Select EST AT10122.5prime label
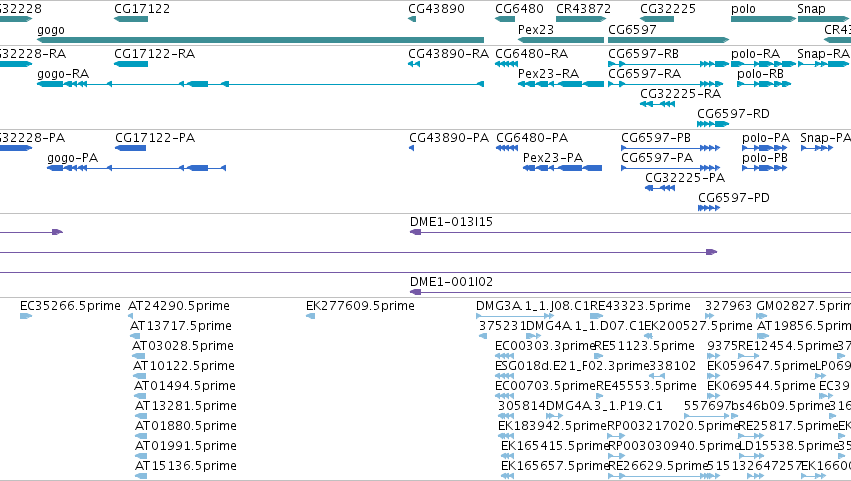The image size is (851, 481). pyautogui.click(x=184, y=366)
